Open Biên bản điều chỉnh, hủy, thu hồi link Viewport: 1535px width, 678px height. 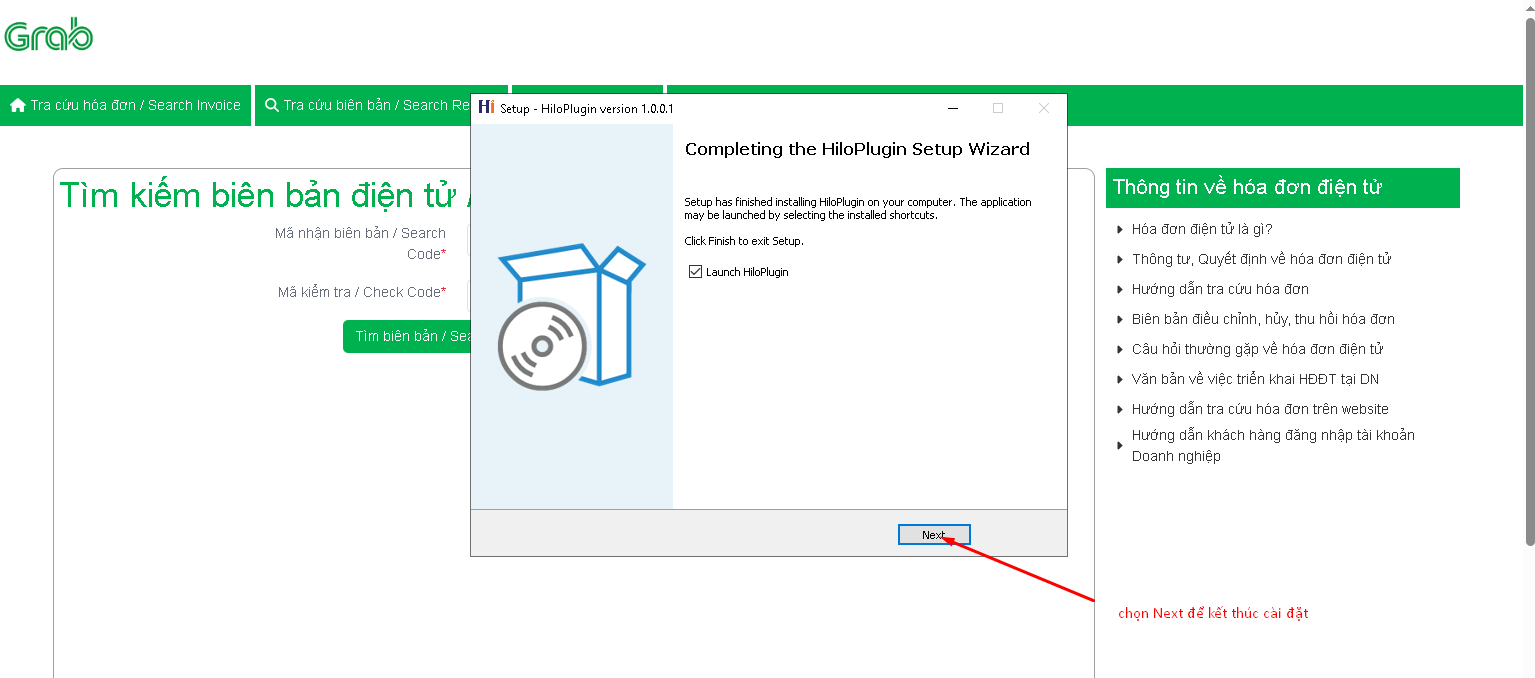(1262, 319)
